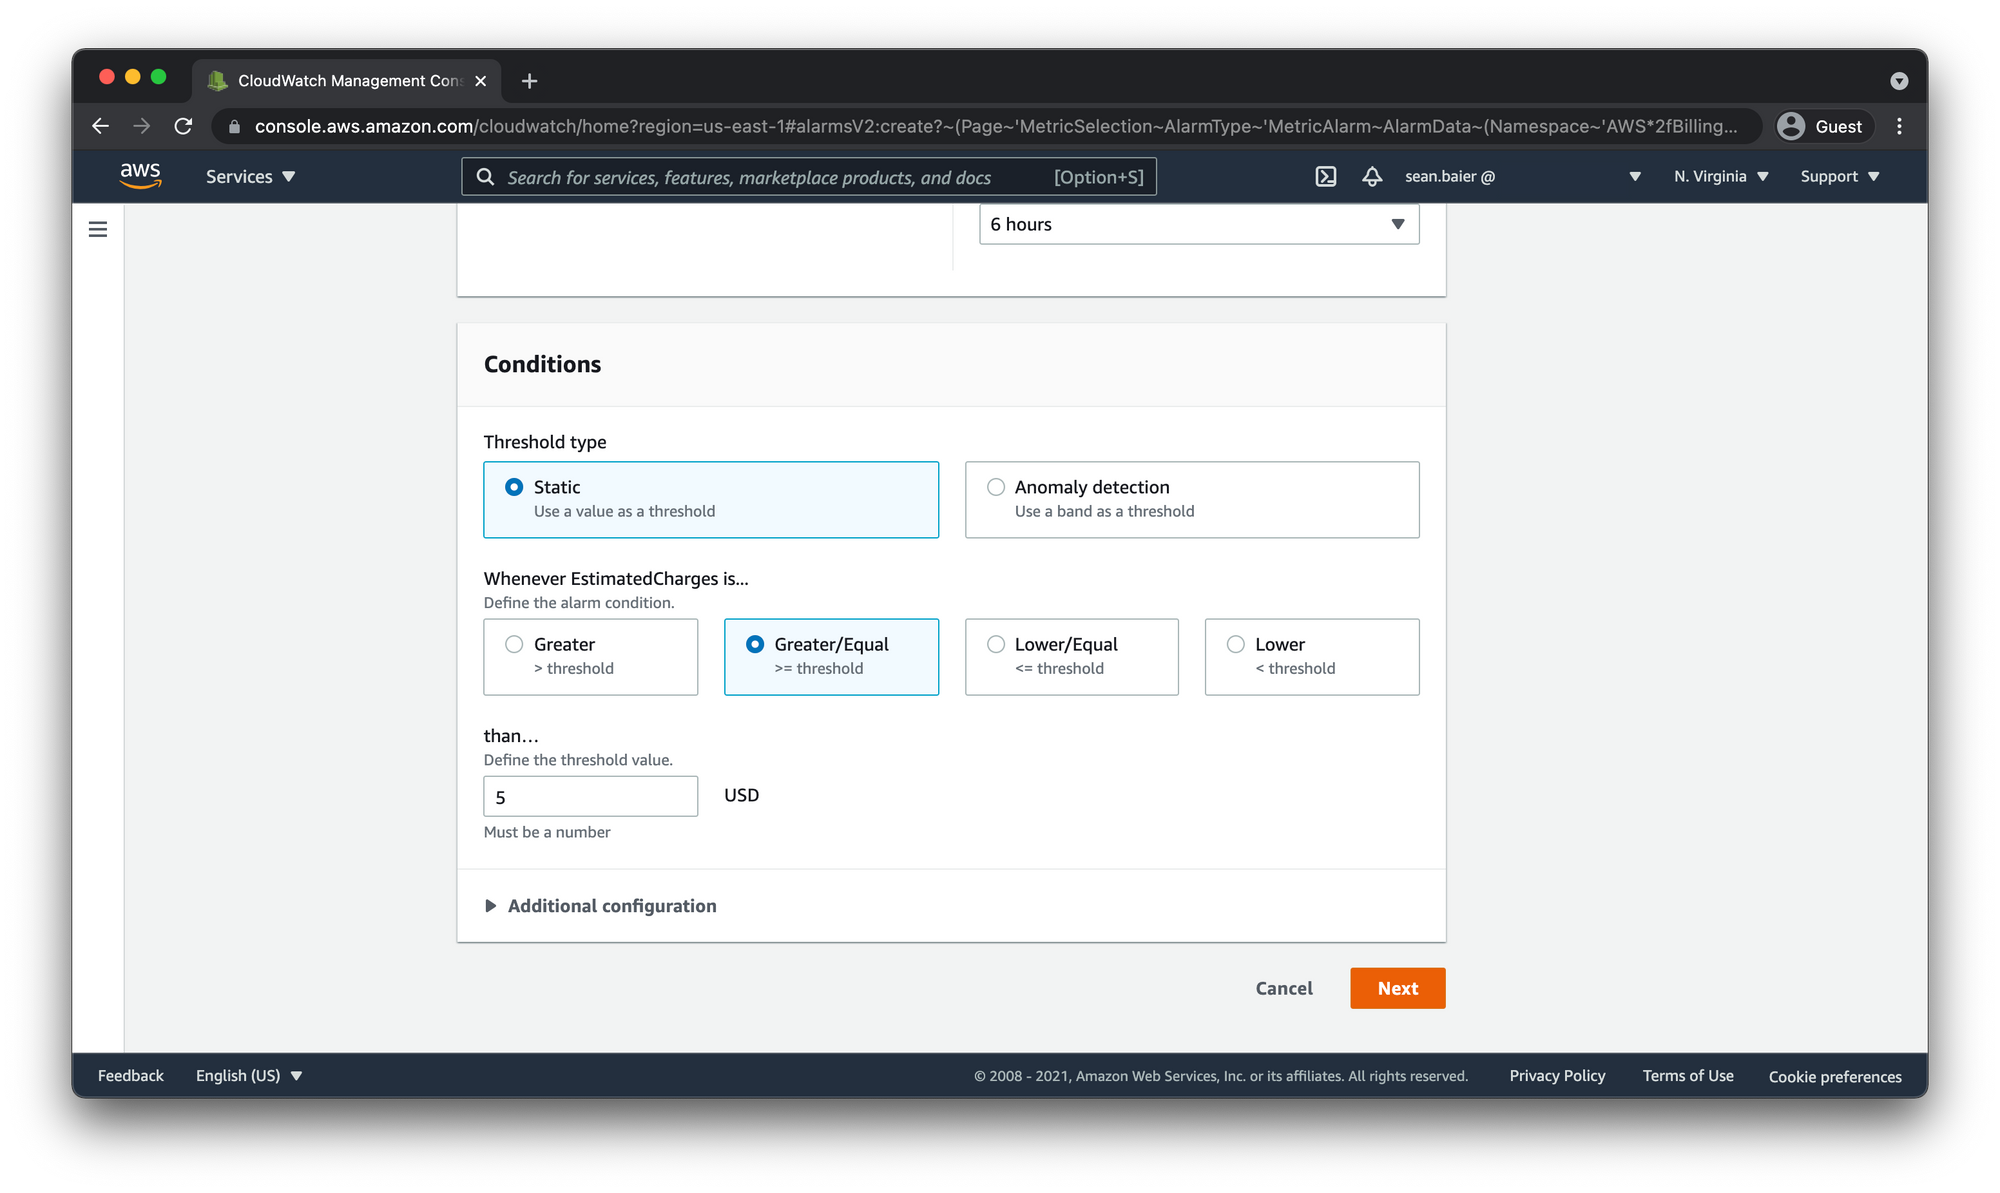Reload the page with refresh icon

(x=183, y=126)
